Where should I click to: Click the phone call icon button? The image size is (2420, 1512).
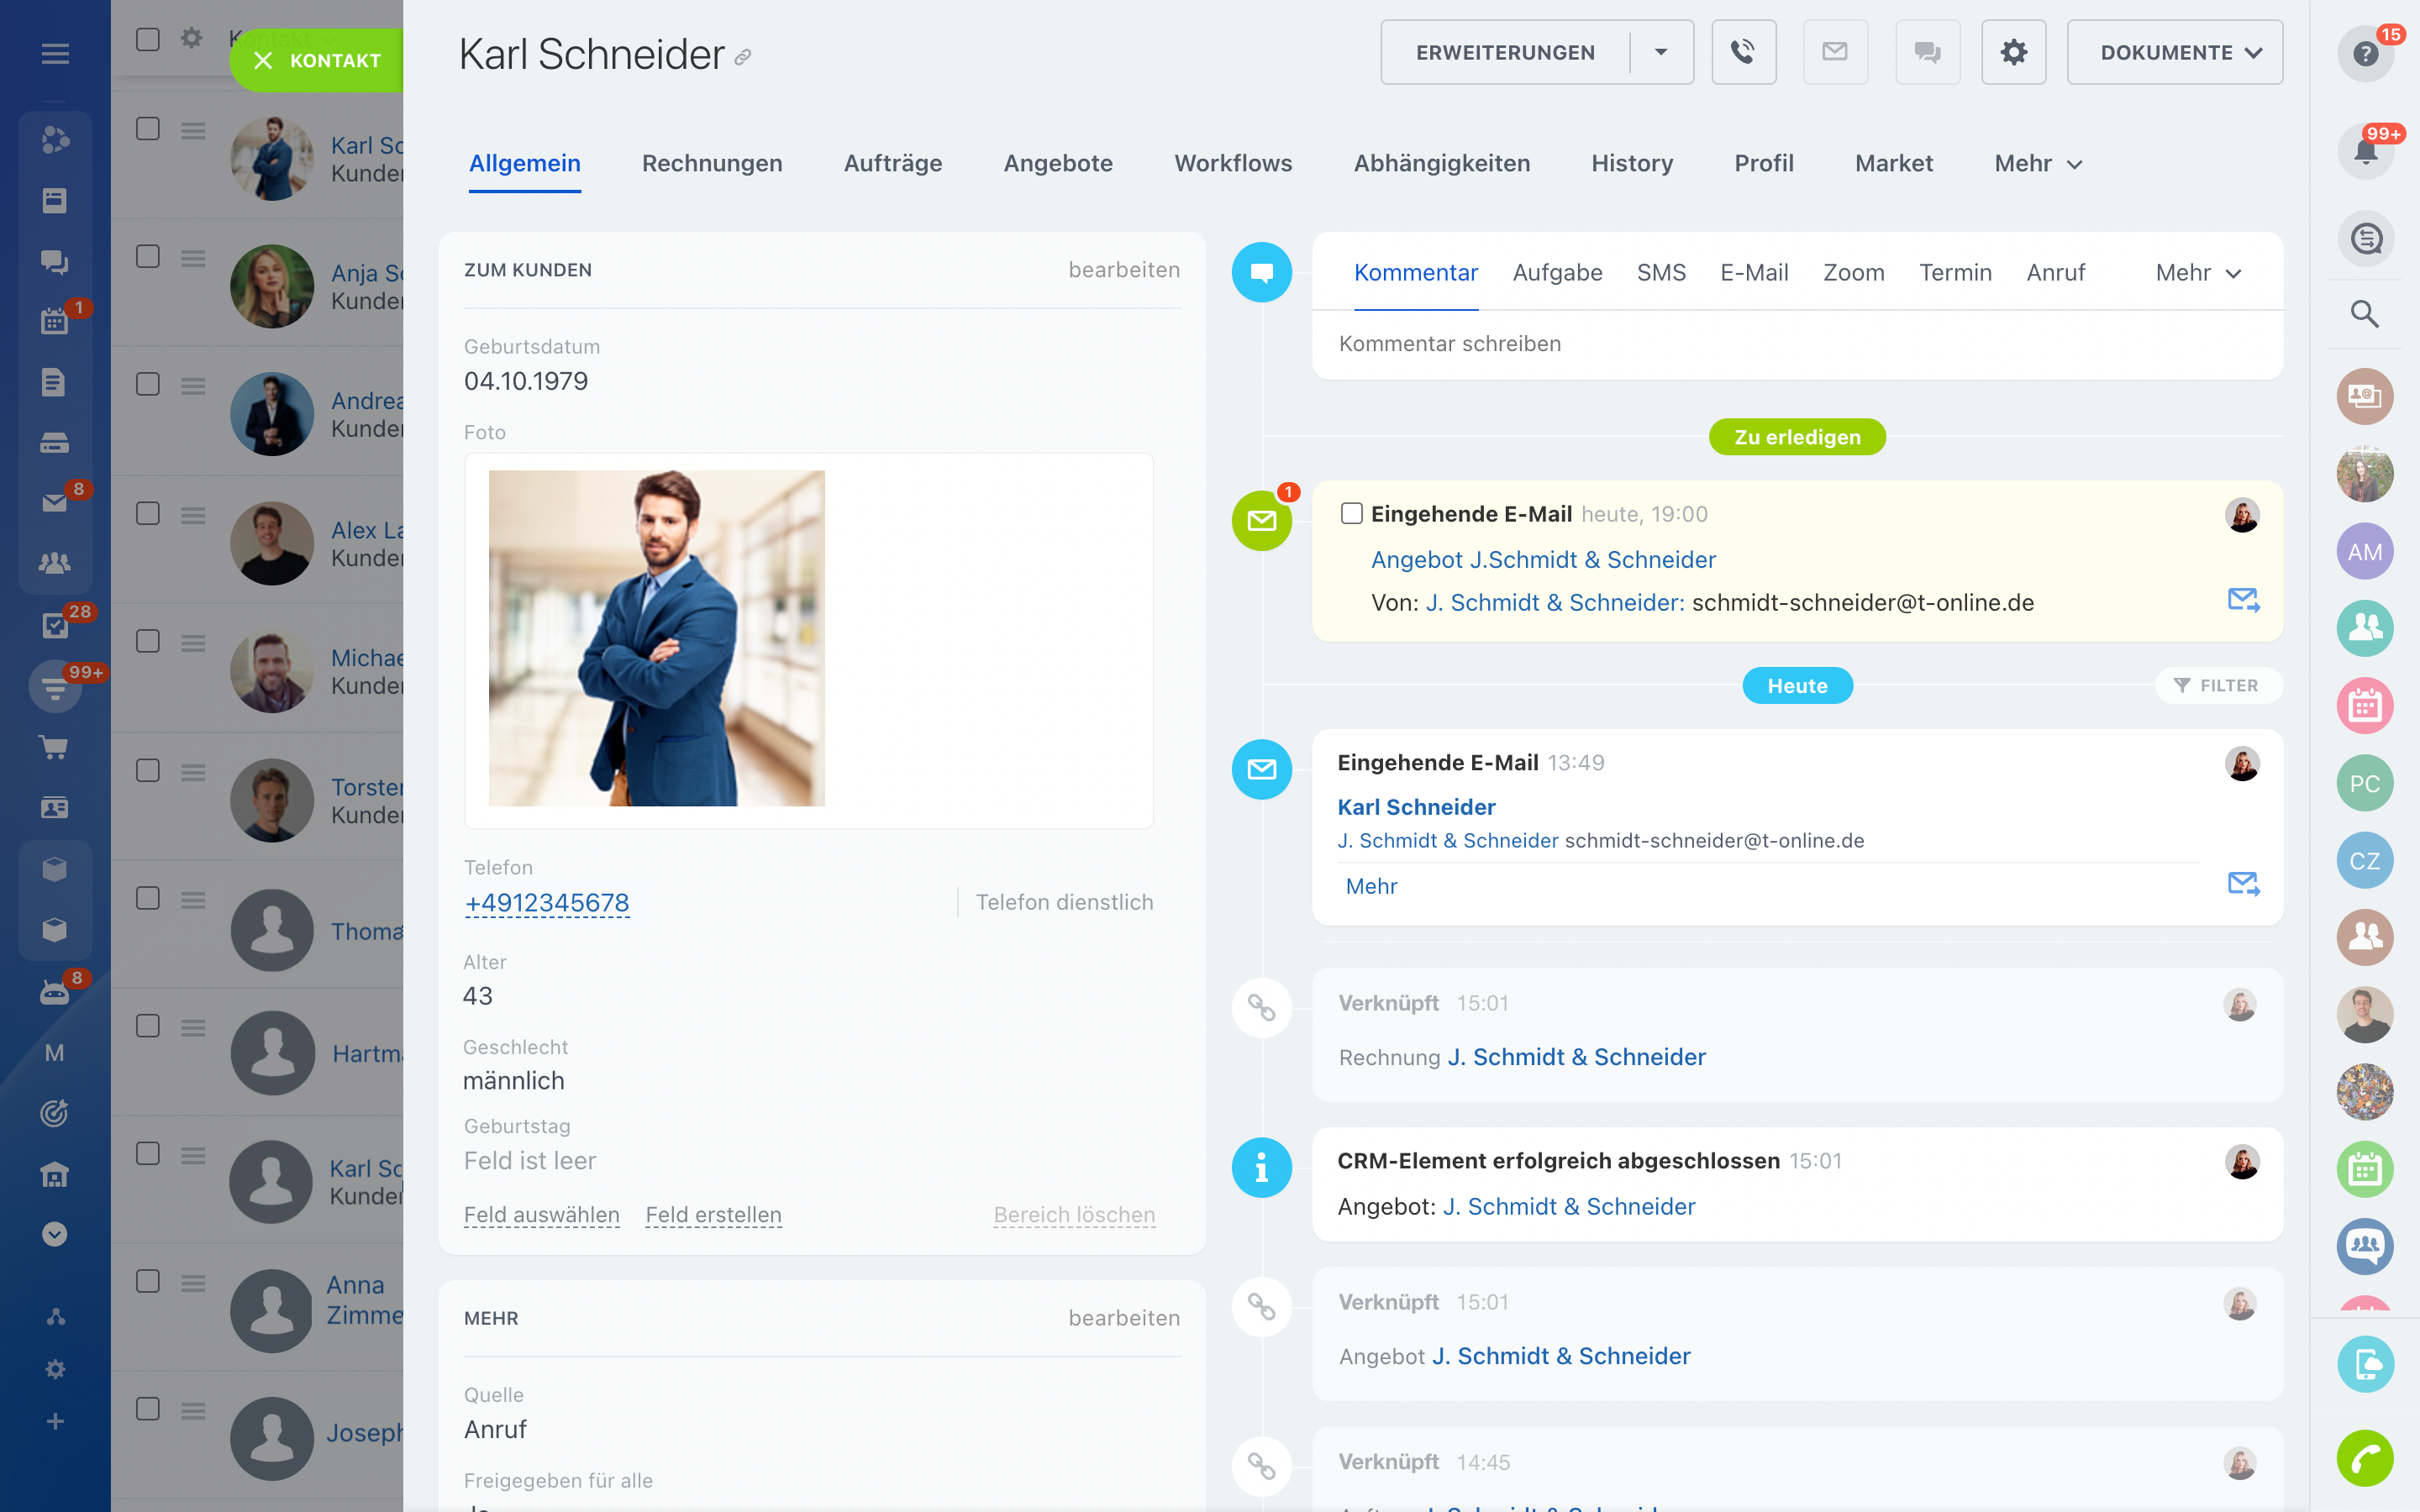pos(1743,52)
